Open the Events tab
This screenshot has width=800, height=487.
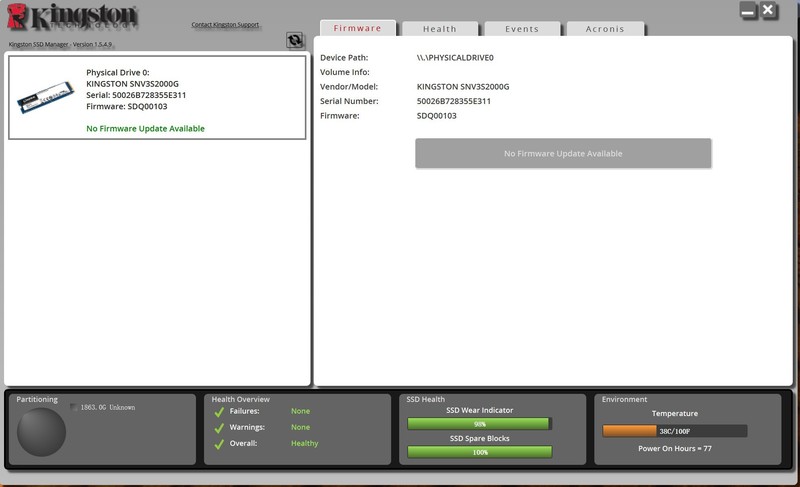pos(522,29)
